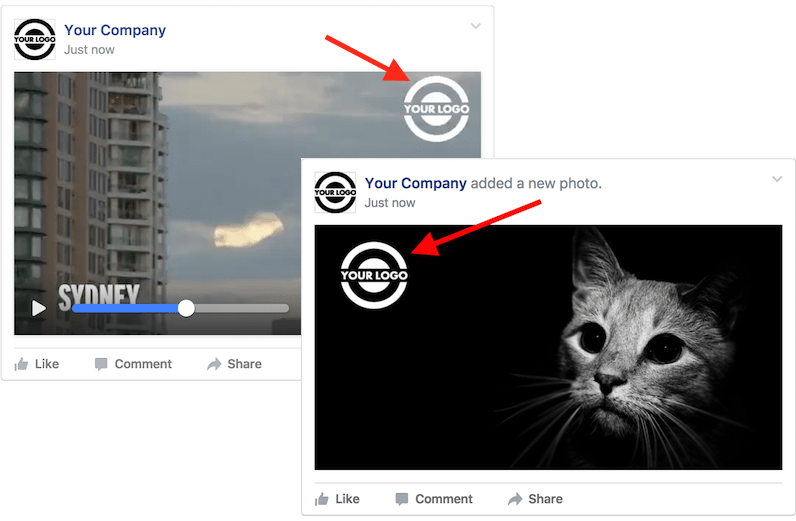Viewport: 796px width, 521px height.
Task: Open the options chevron on the video post
Action: pos(476,26)
